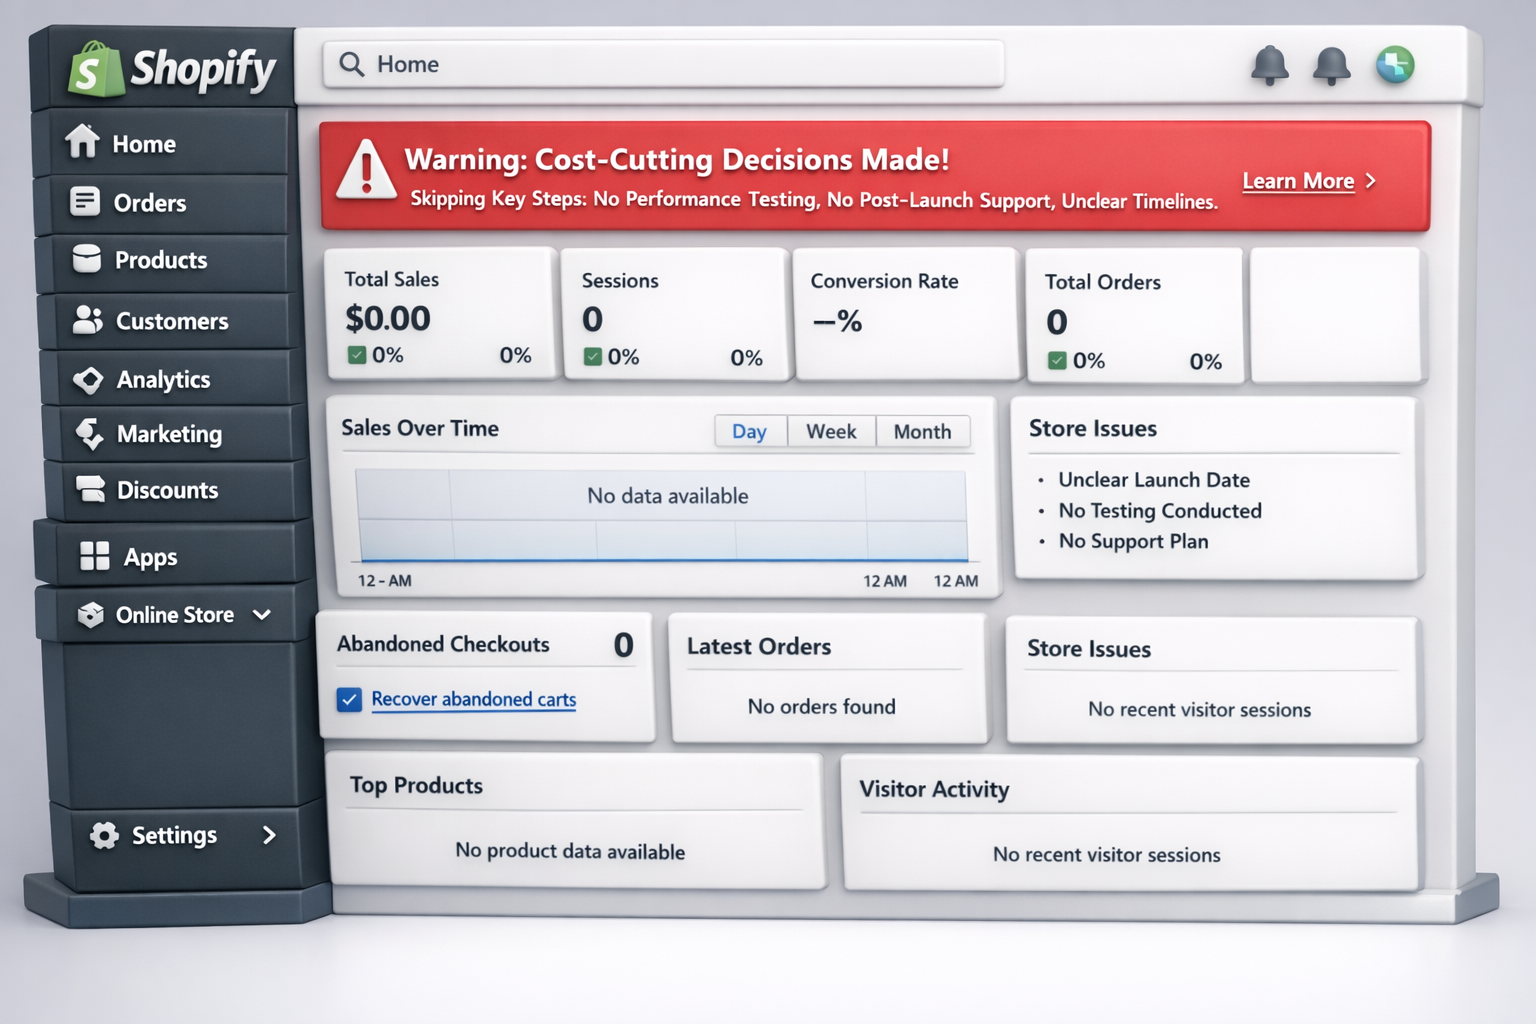
Task: Click the globe profile avatar icon
Action: pos(1394,65)
